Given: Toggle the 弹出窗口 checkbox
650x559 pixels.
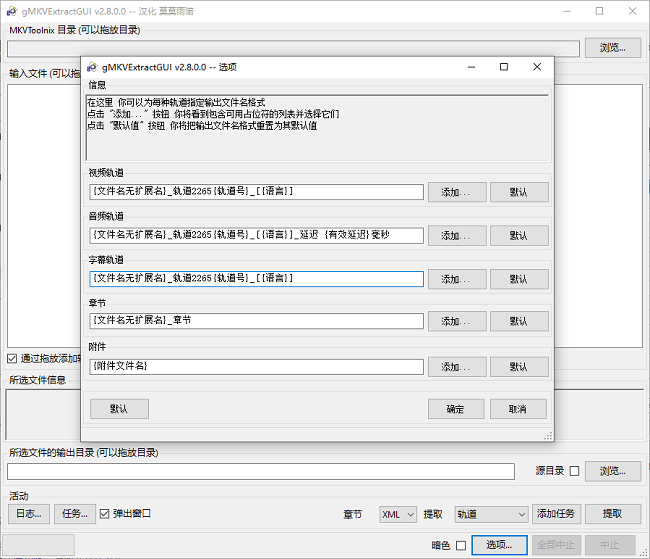Looking at the screenshot, I should 104,514.
